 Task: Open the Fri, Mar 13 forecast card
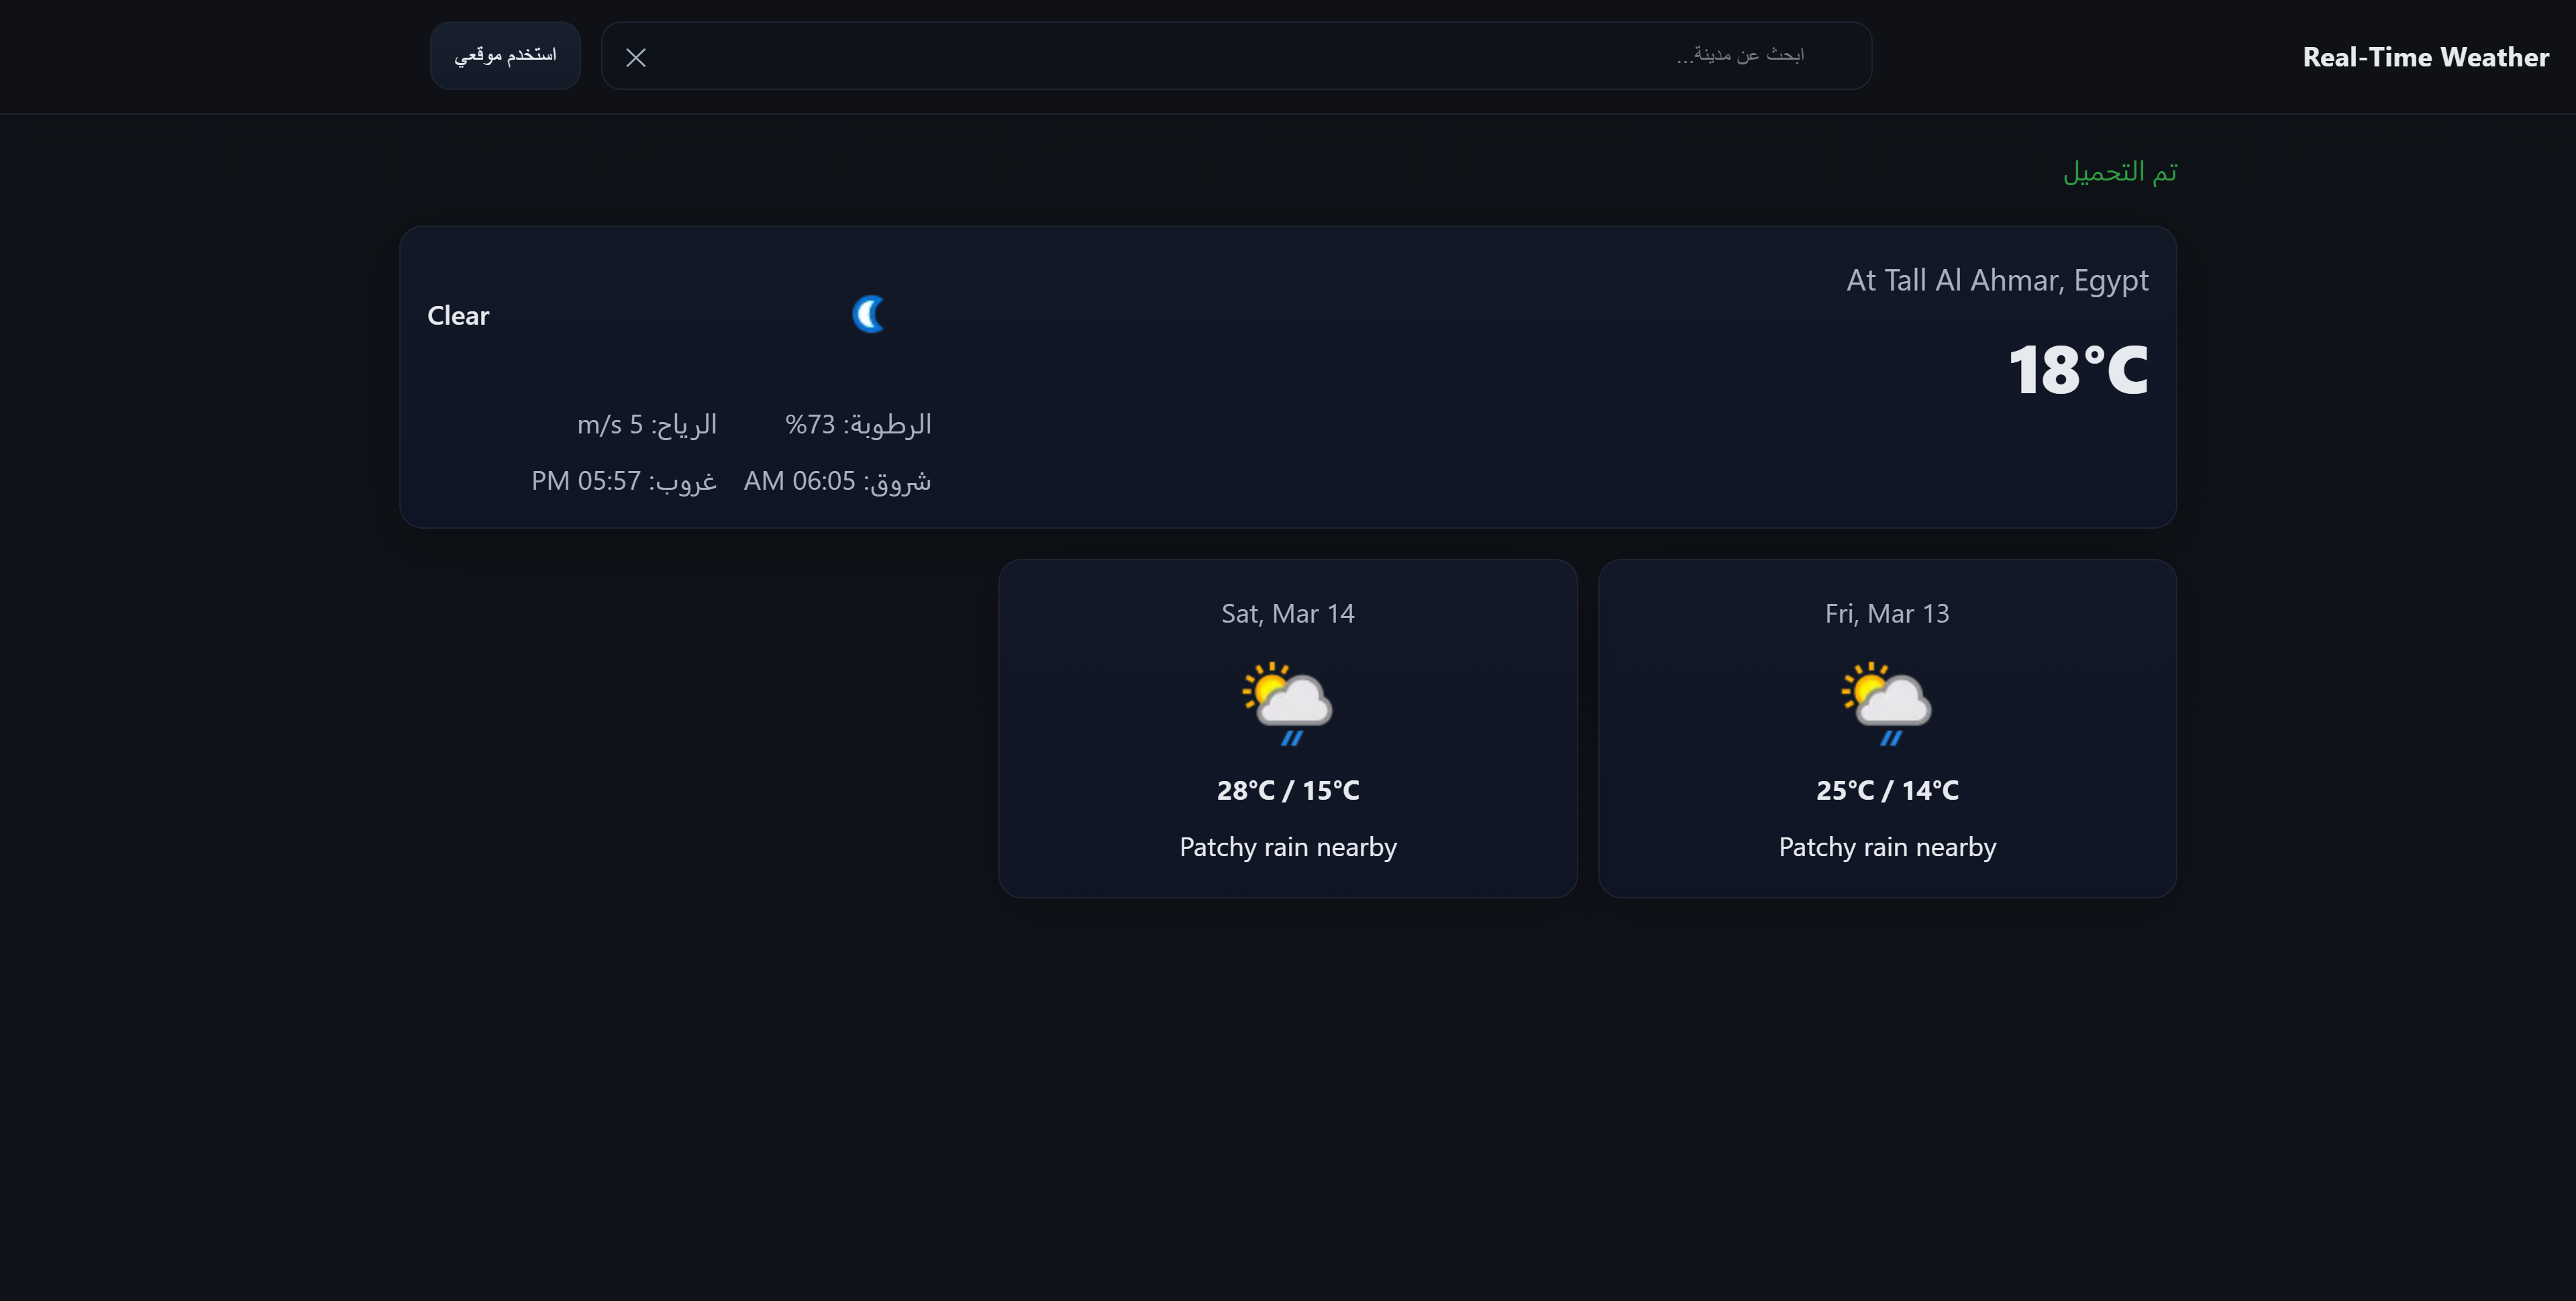click(x=1886, y=728)
